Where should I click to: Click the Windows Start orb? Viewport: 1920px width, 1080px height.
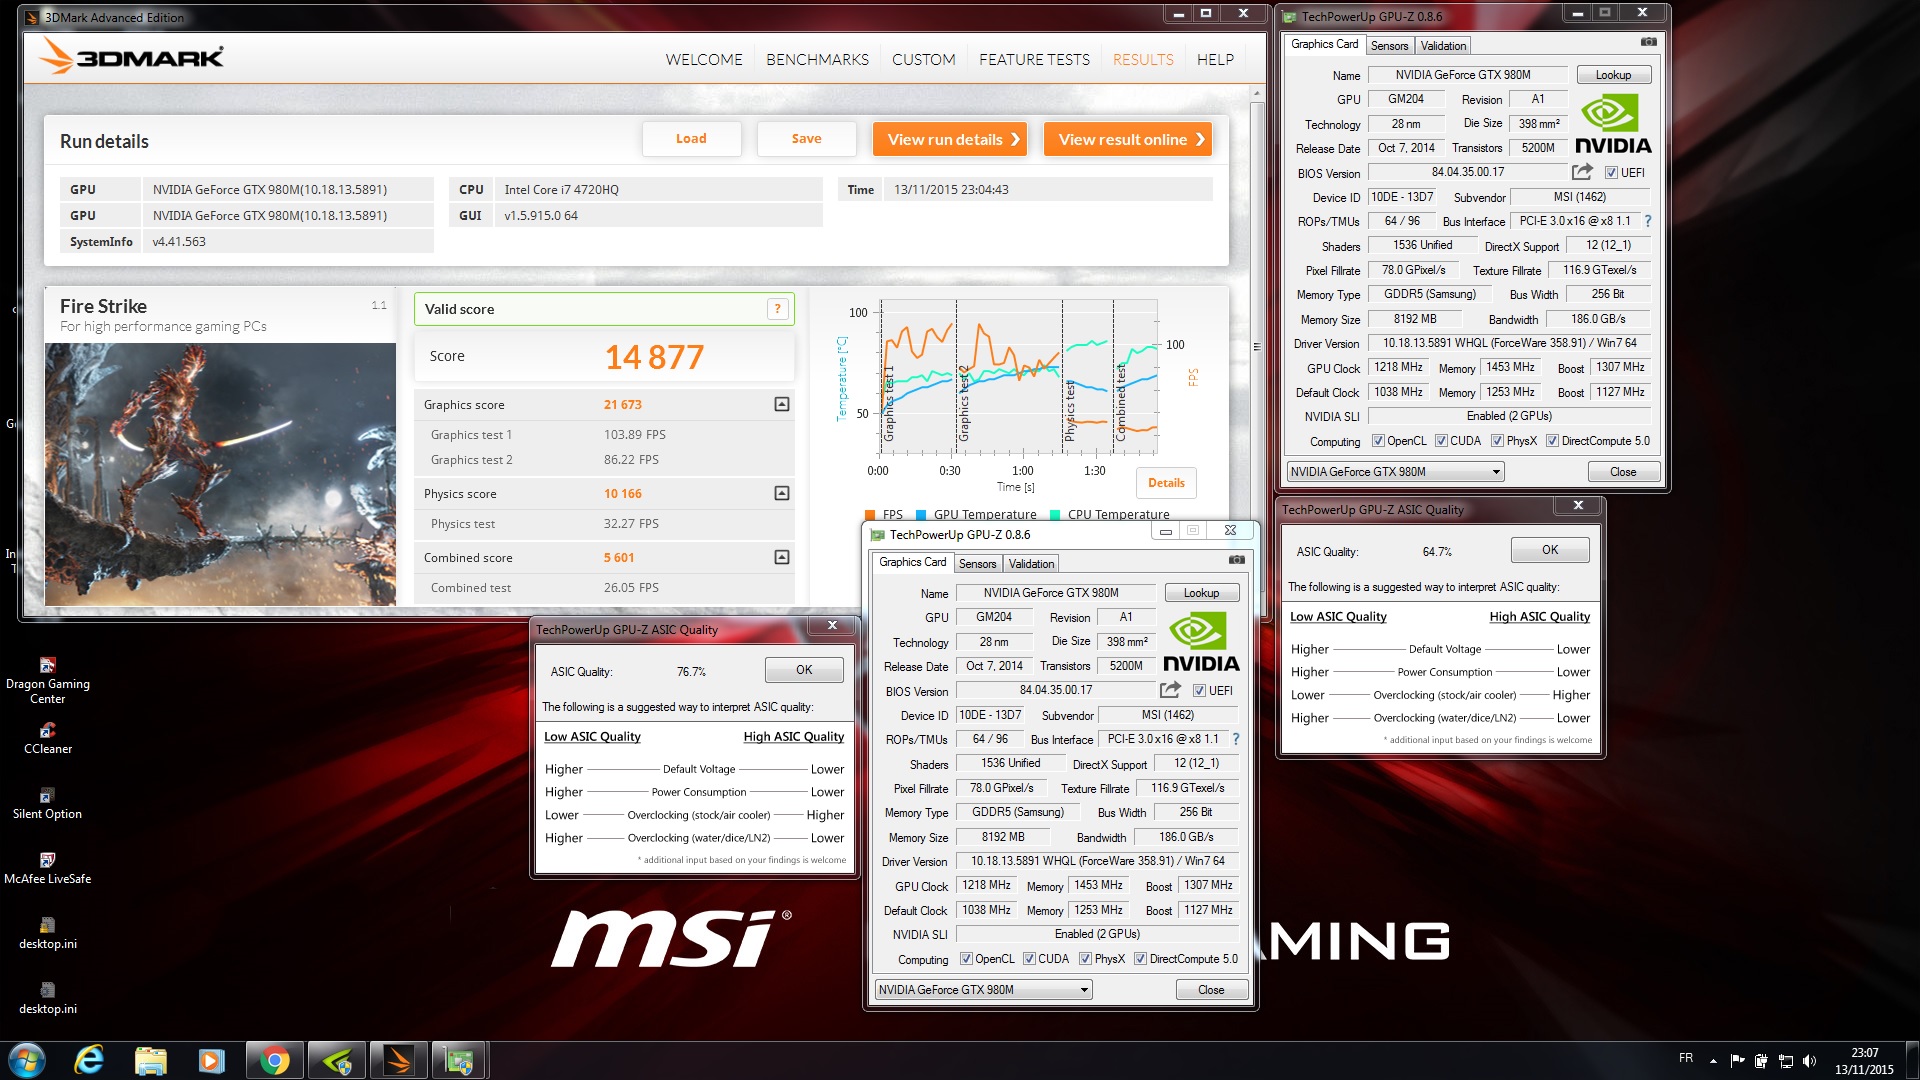27,1060
